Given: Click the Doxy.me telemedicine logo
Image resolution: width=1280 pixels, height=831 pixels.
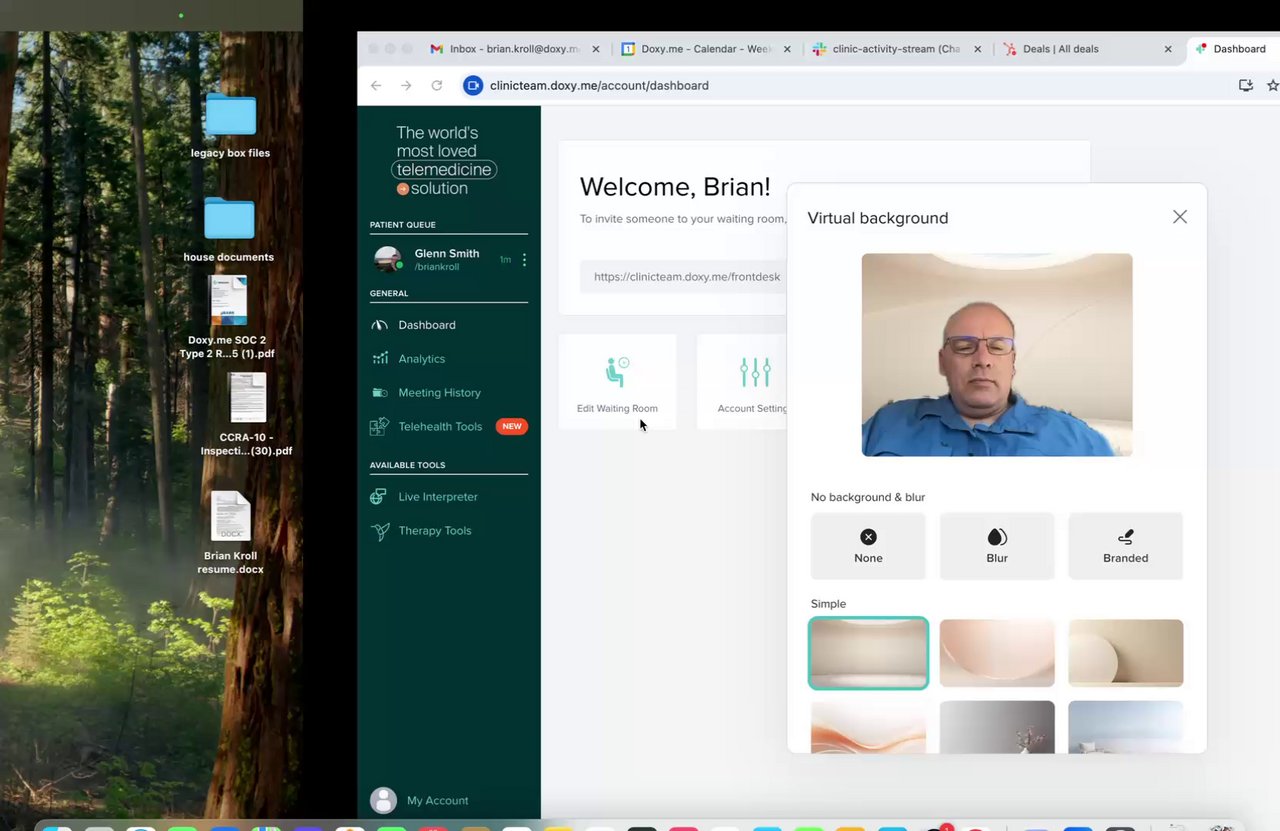Looking at the screenshot, I should pos(444,160).
